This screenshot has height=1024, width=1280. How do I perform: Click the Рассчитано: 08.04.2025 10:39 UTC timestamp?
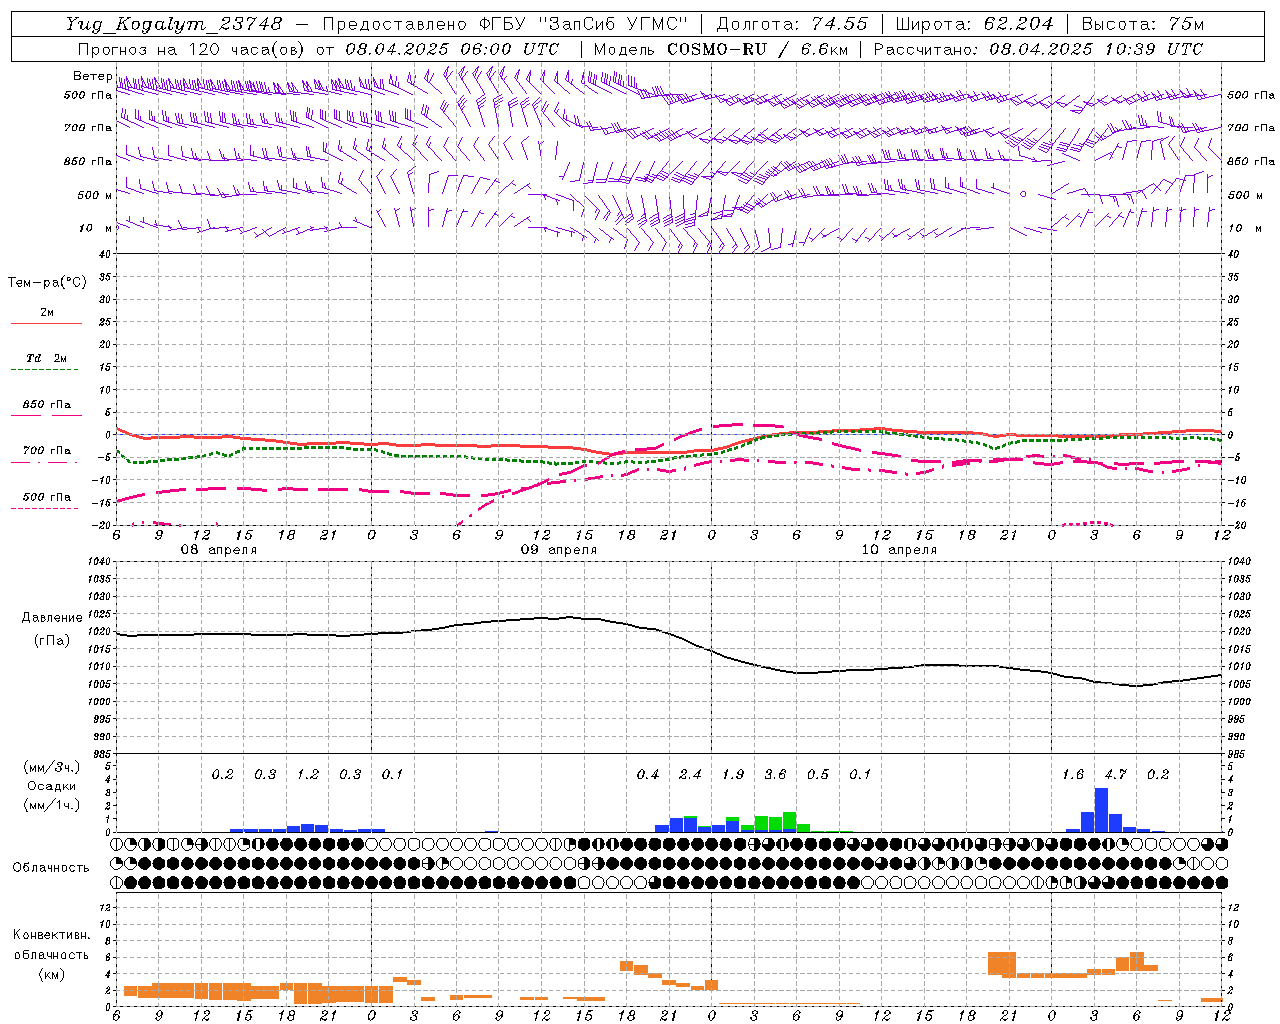[1038, 49]
